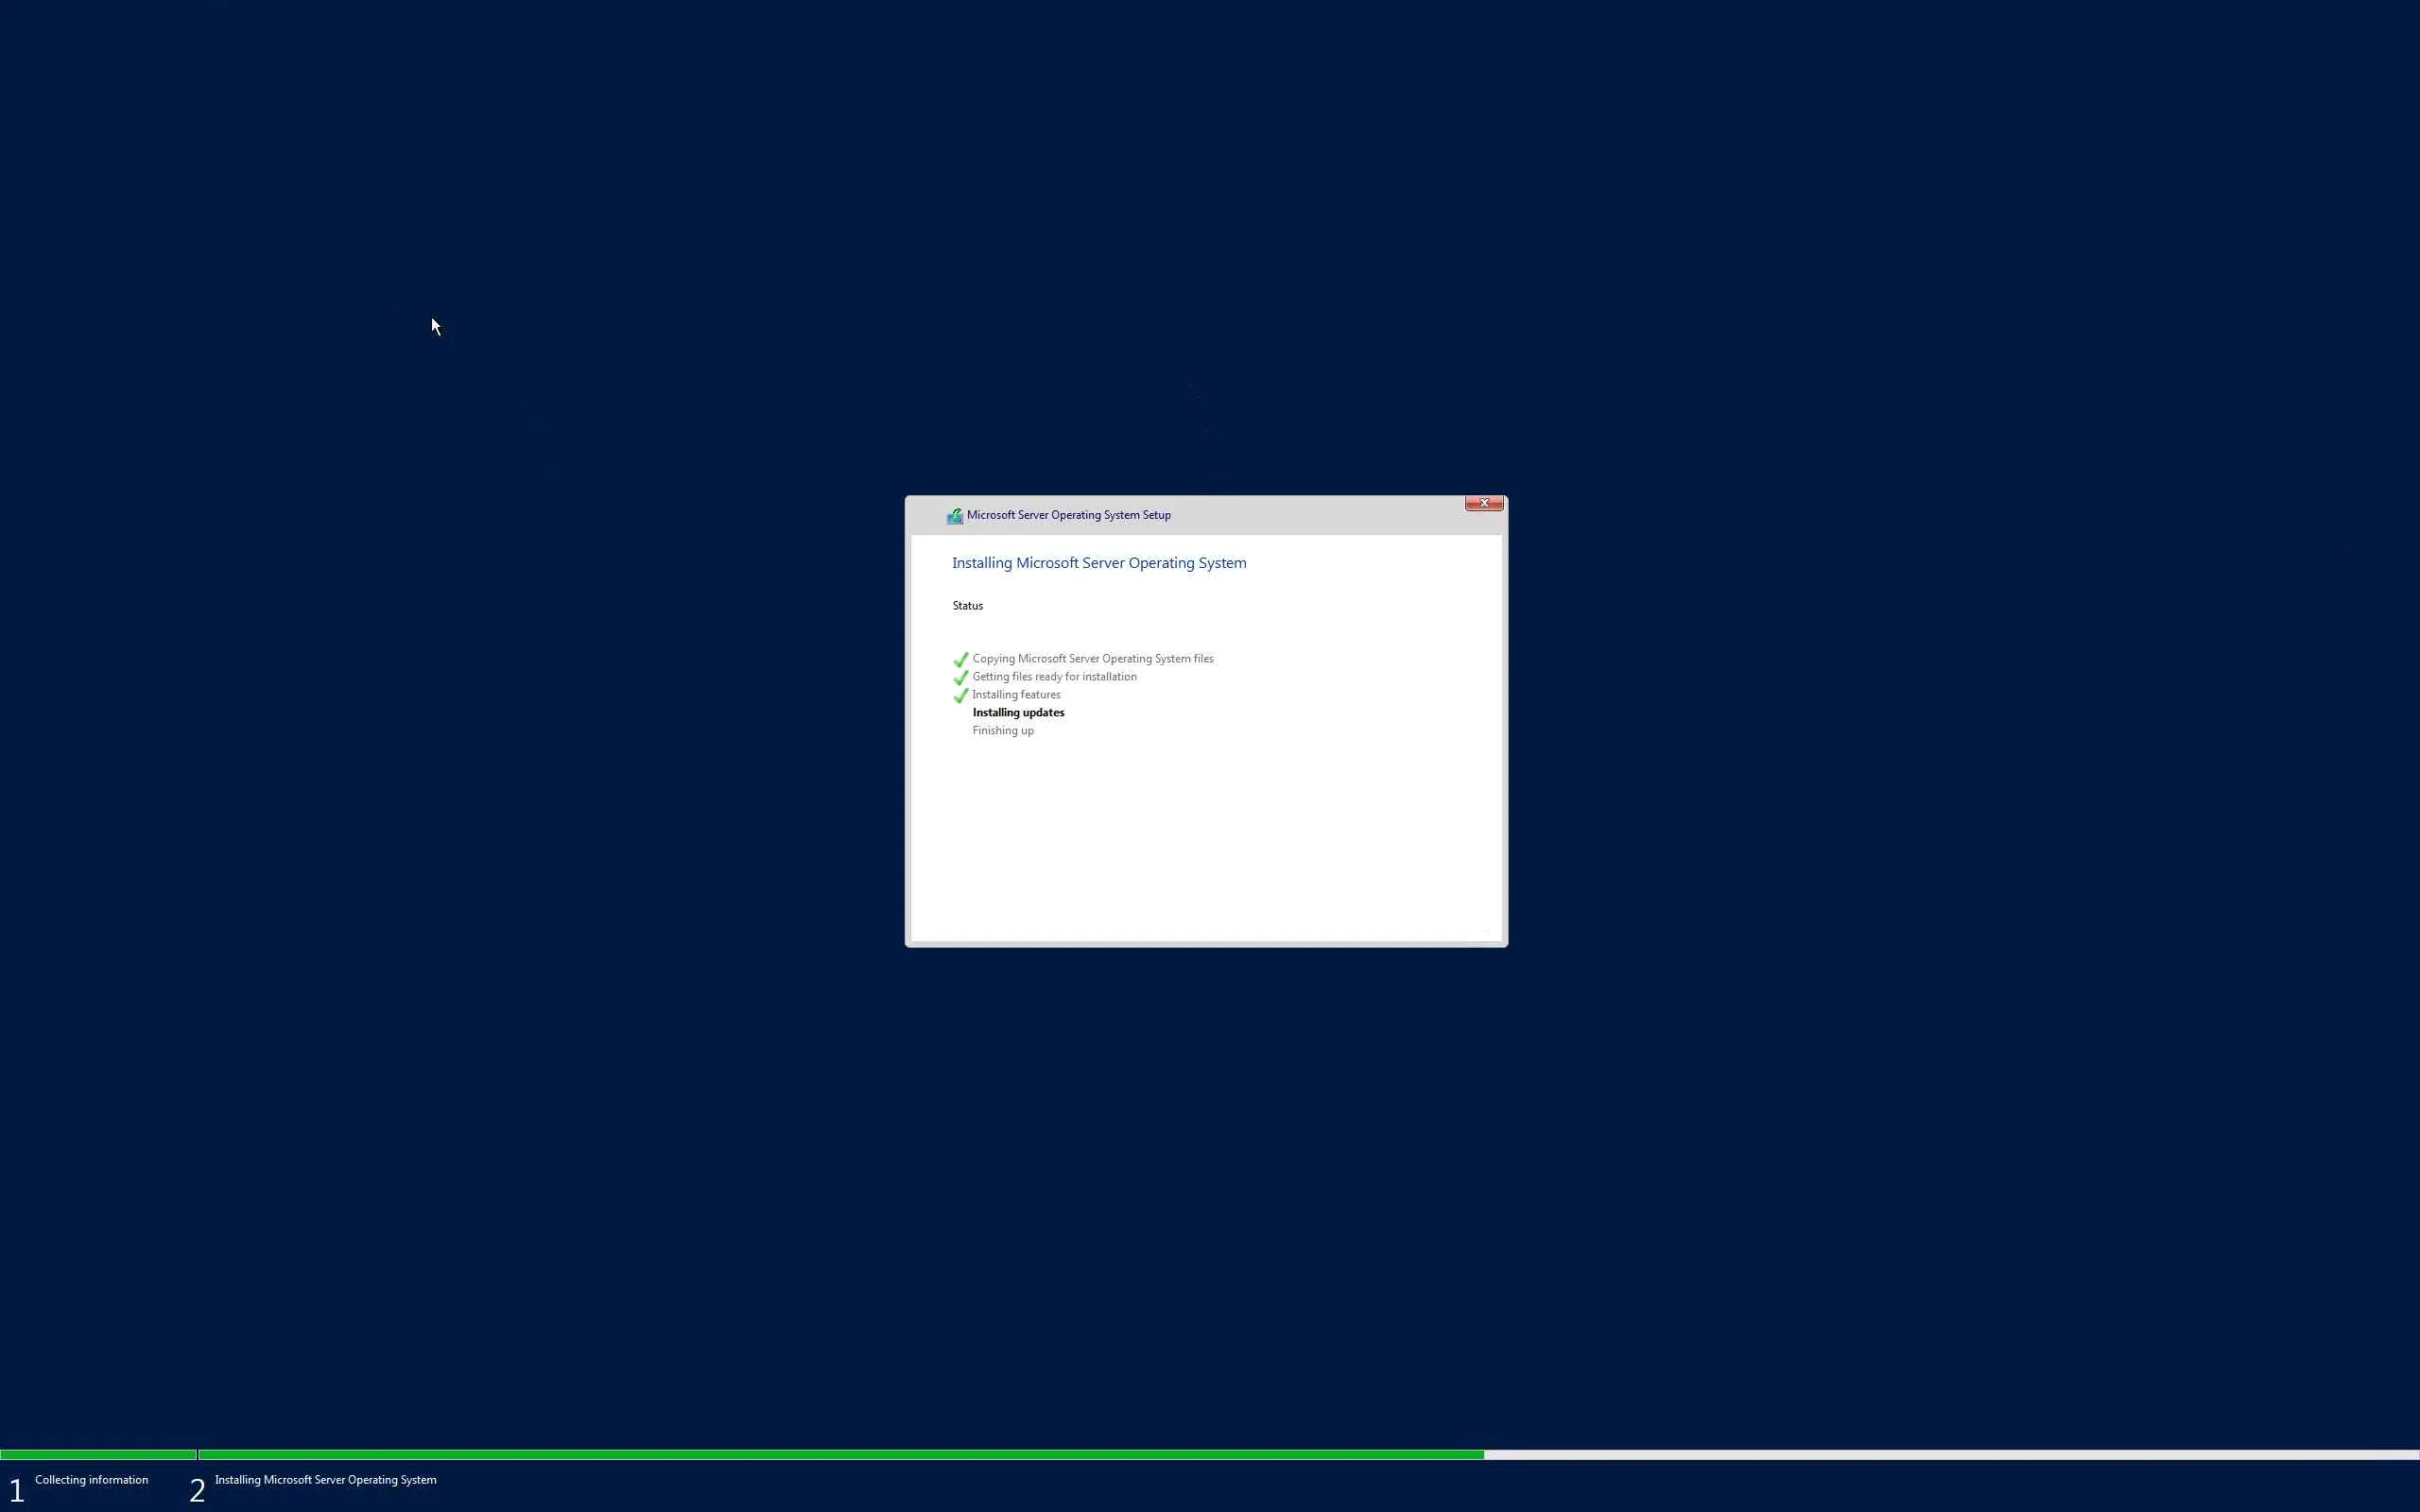Click the step 2 number at bottom
The image size is (2420, 1512).
(197, 1490)
